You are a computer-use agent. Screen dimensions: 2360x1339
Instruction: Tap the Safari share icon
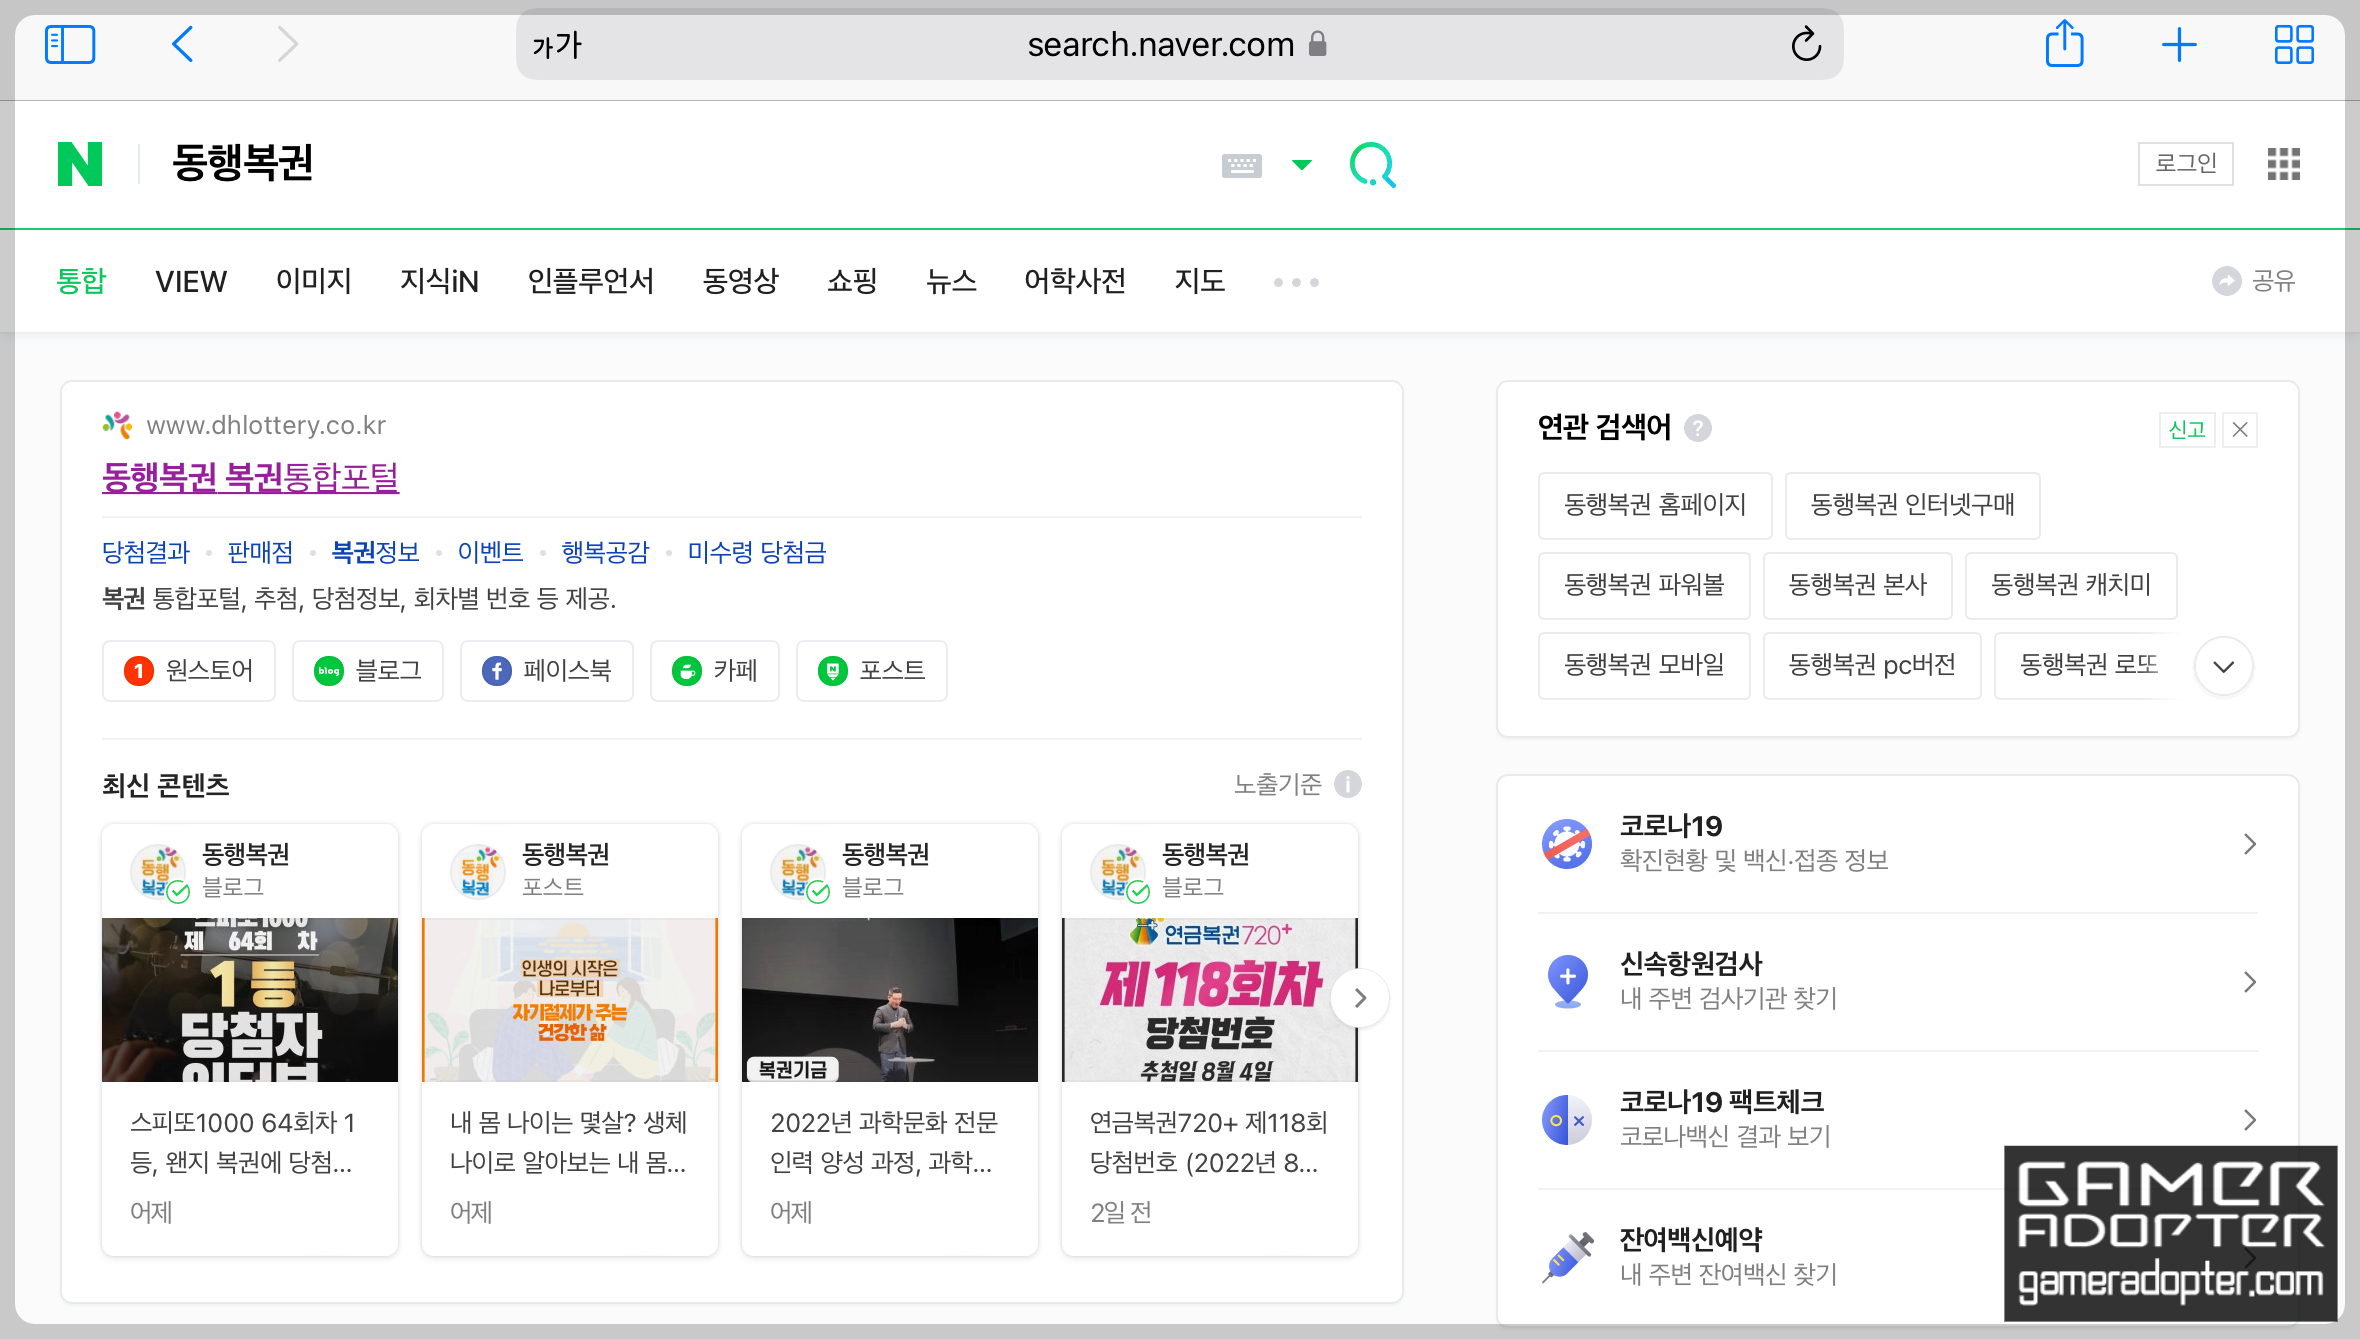point(2064,45)
